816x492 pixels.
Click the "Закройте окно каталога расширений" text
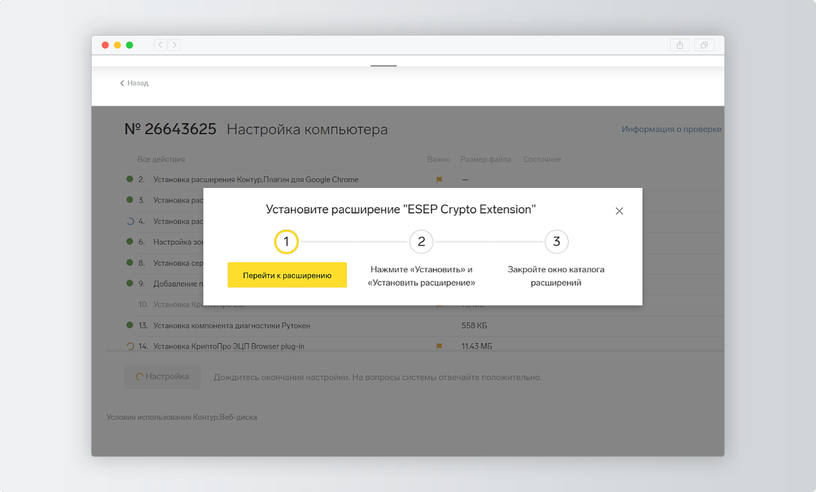[x=556, y=276]
